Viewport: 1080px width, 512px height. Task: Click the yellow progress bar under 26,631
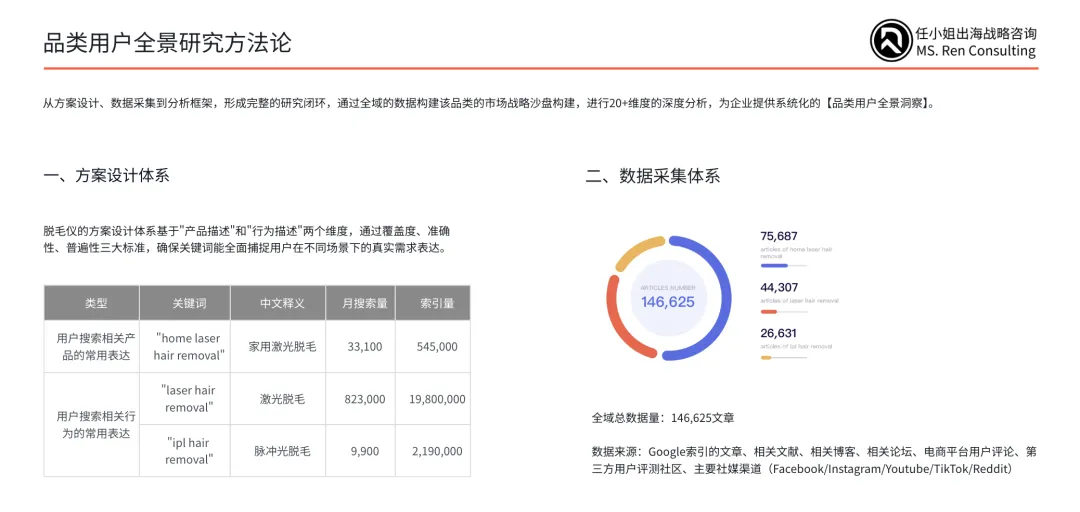[x=766, y=358]
